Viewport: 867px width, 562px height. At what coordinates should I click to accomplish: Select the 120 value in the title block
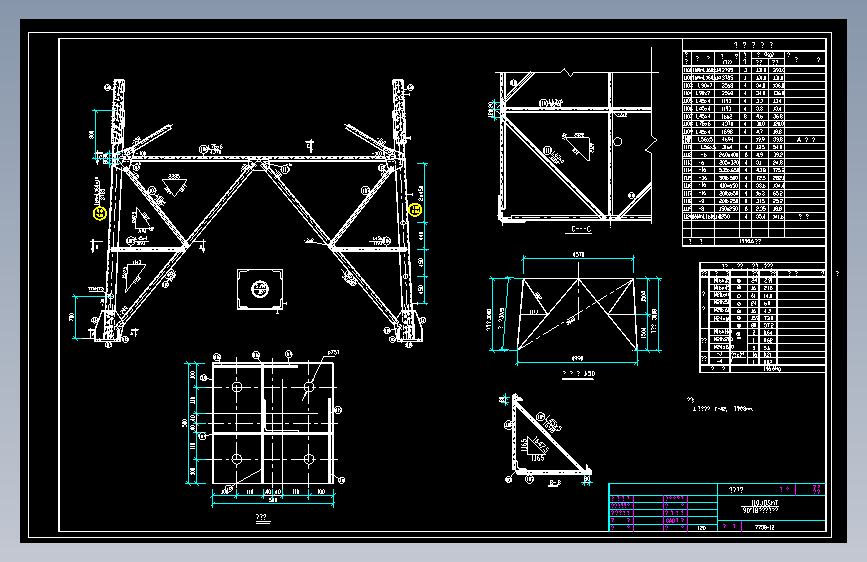pos(702,528)
